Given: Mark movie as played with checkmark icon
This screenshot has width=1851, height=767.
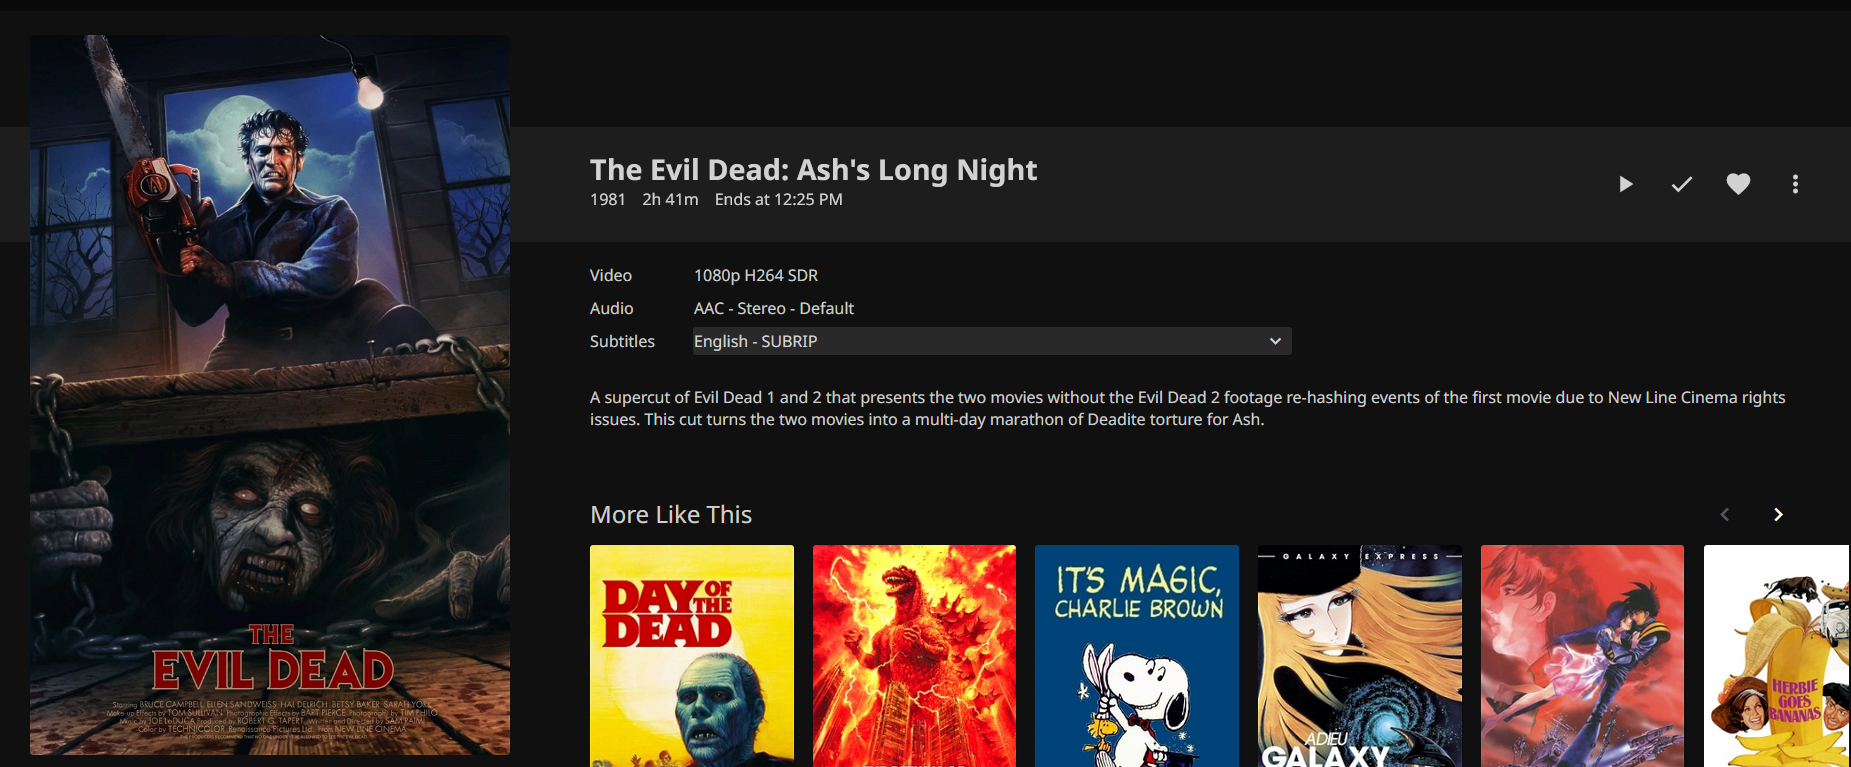Looking at the screenshot, I should 1682,184.
